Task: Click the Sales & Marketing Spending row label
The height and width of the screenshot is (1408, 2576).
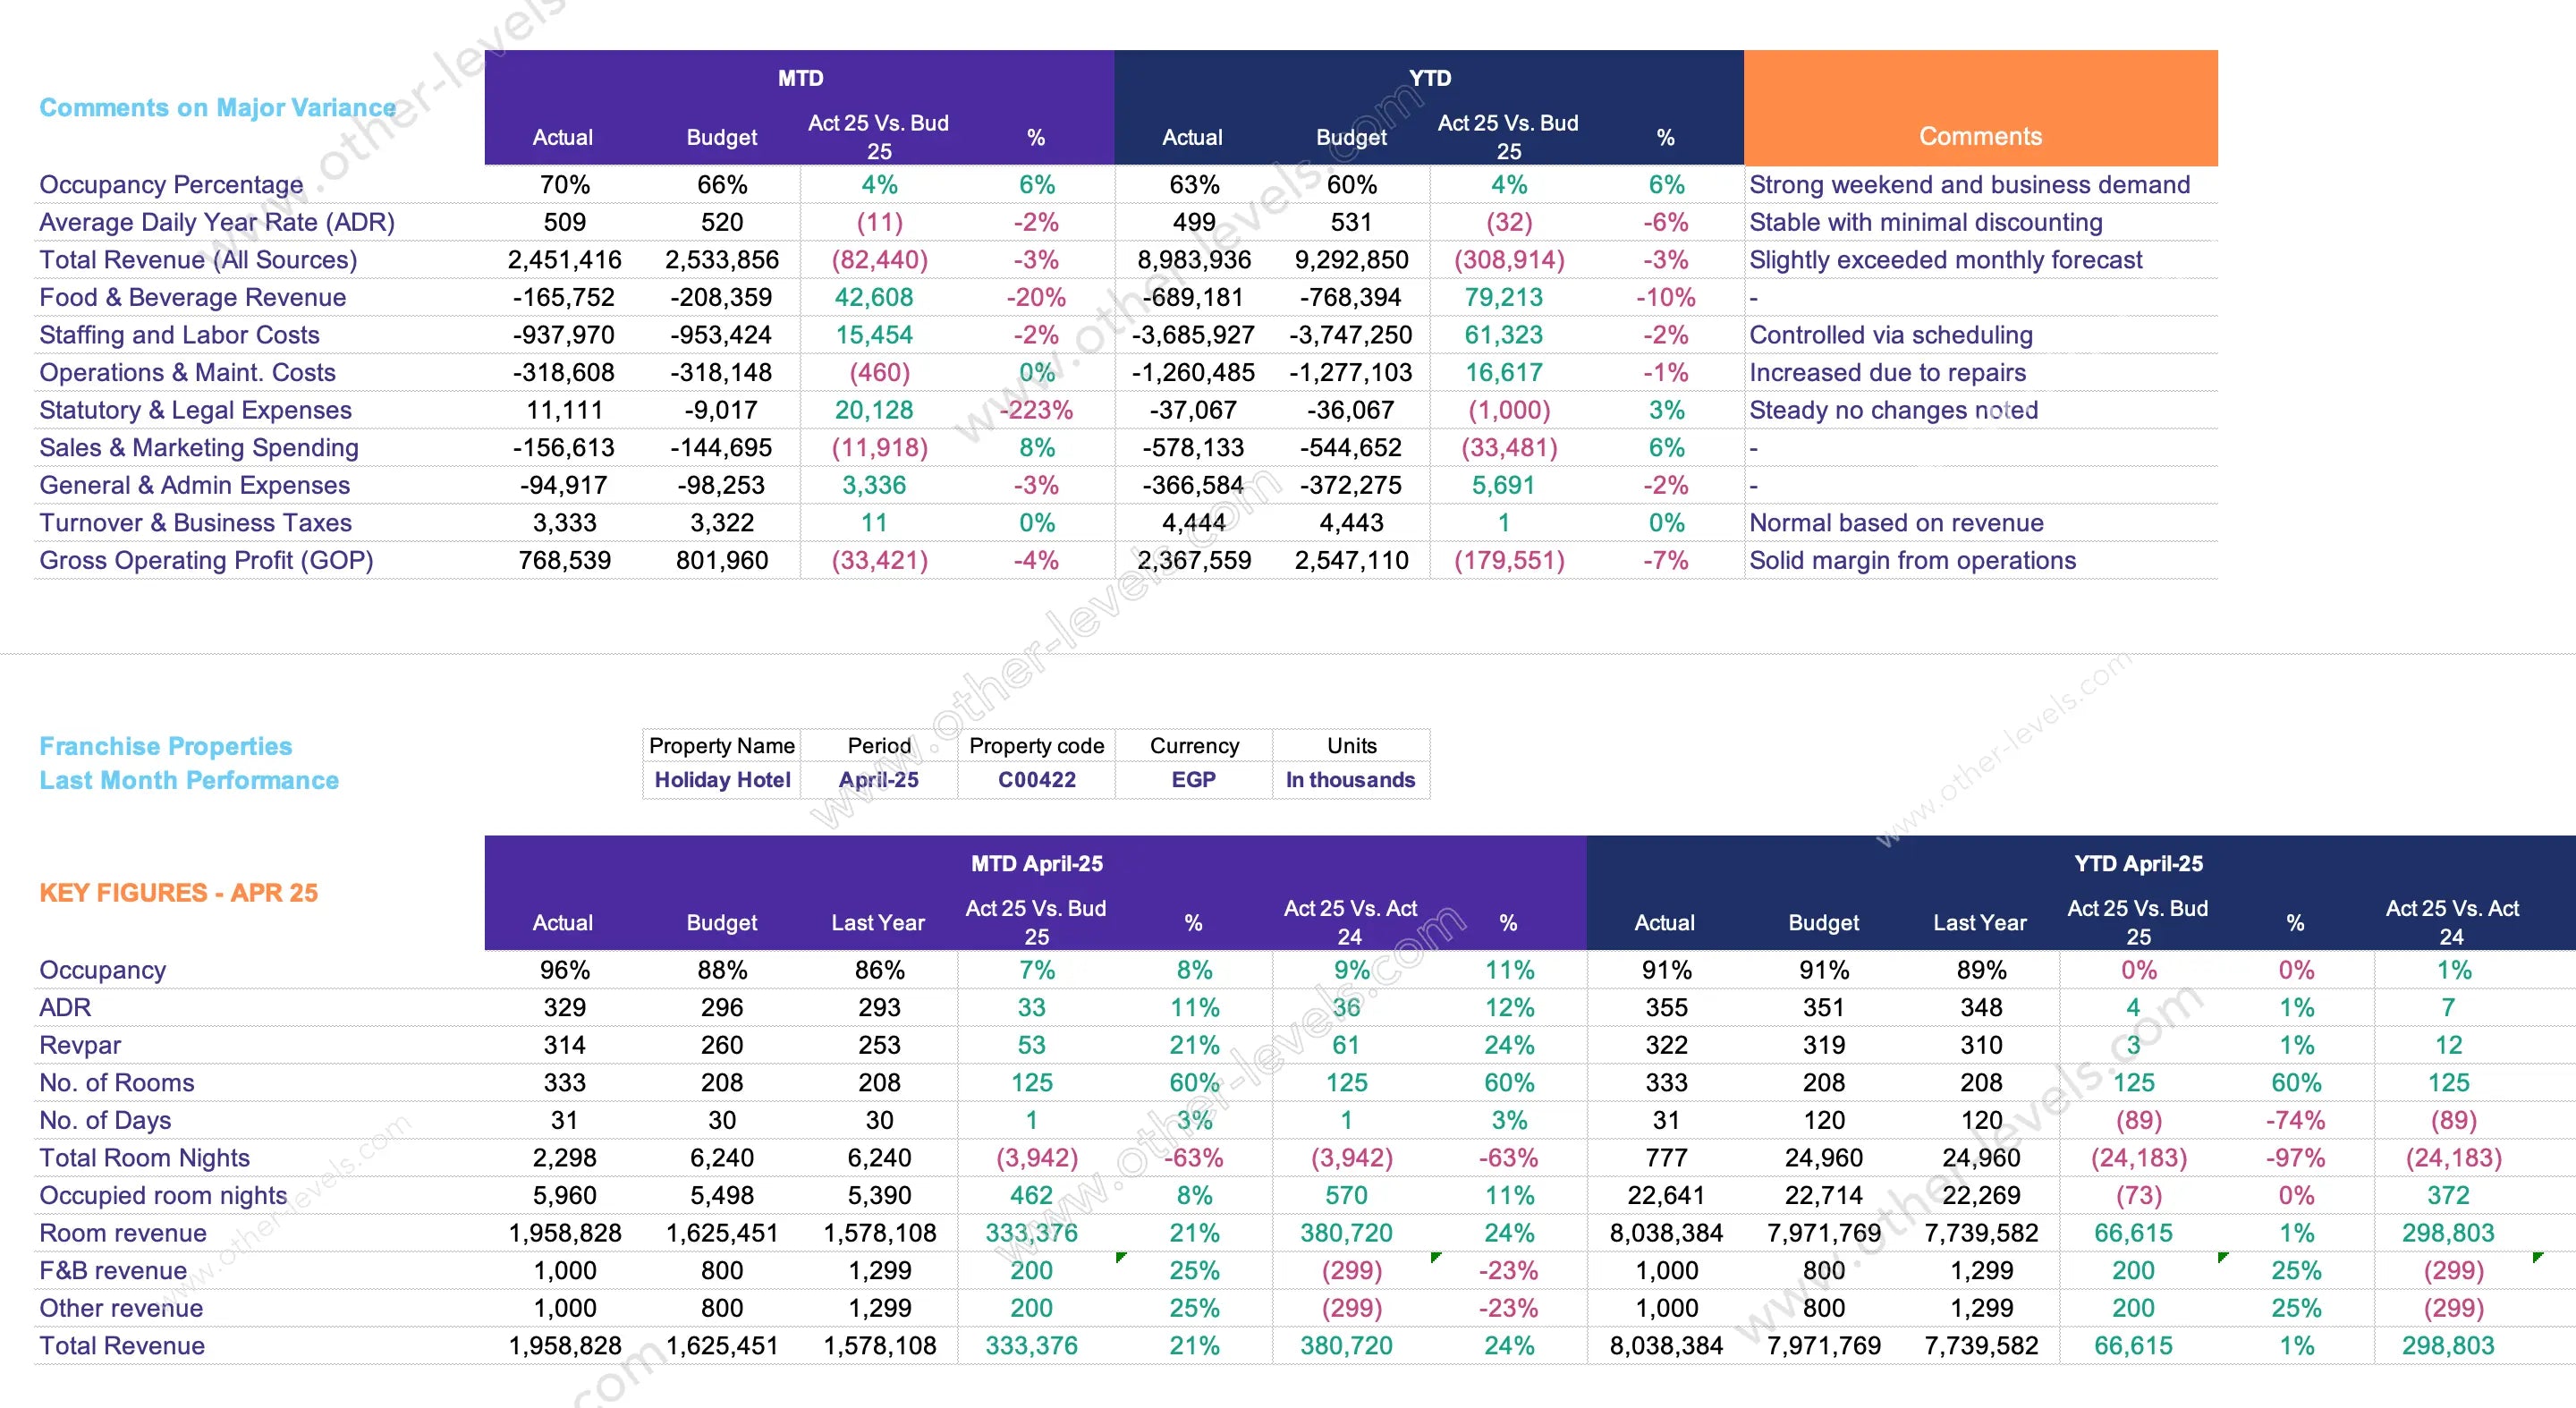Action: 199,448
